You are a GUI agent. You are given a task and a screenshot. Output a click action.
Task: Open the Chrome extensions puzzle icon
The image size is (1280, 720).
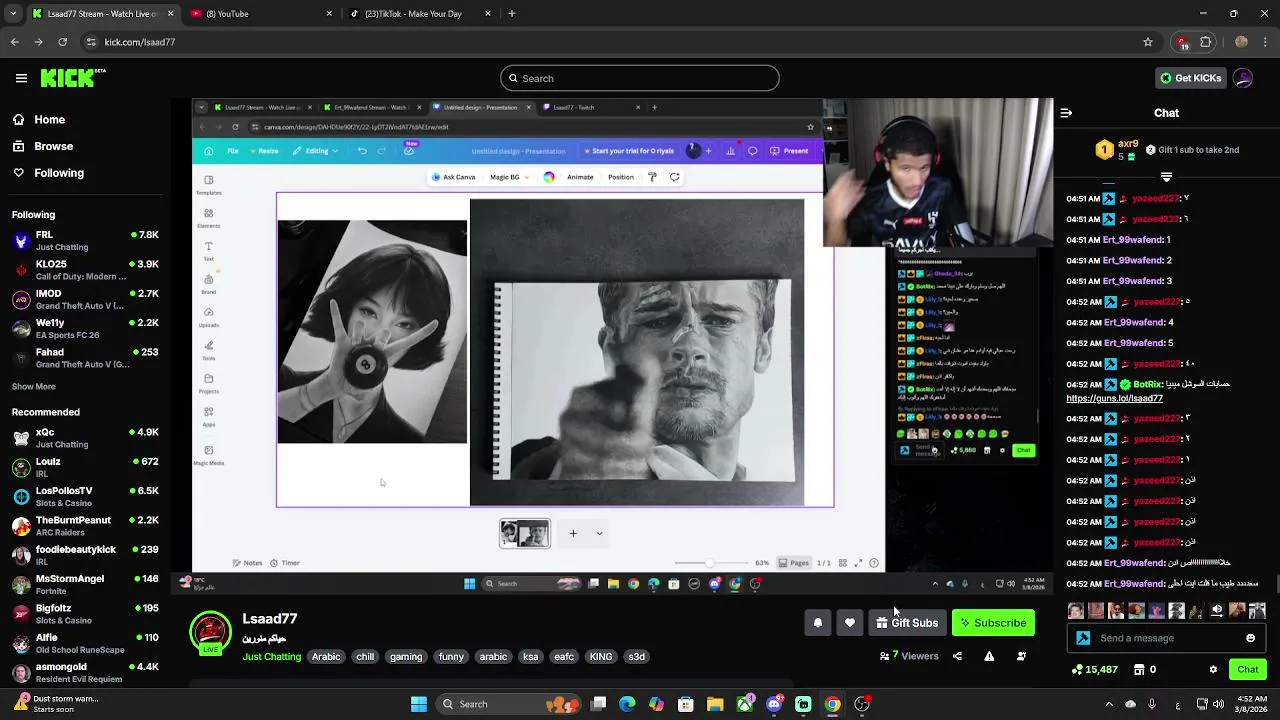(x=1206, y=42)
